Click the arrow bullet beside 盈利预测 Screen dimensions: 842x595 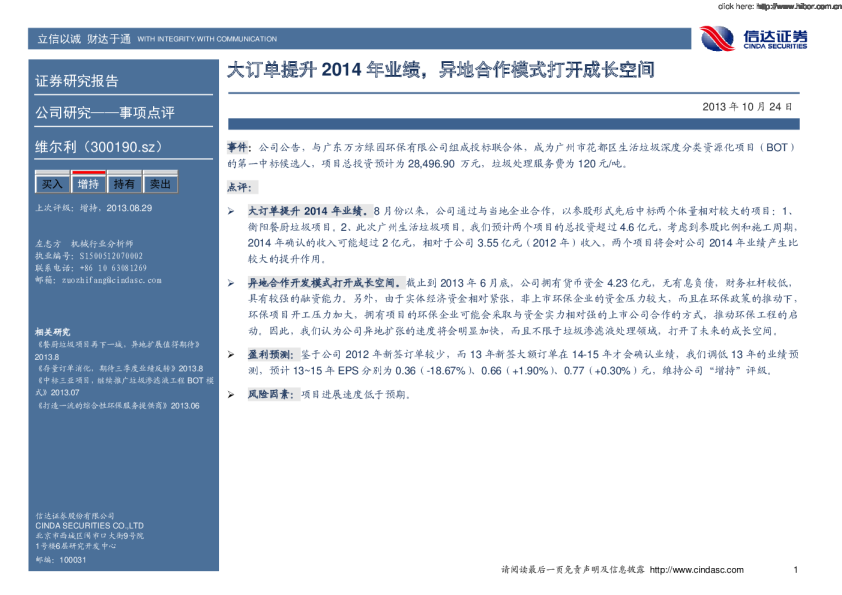pos(231,354)
